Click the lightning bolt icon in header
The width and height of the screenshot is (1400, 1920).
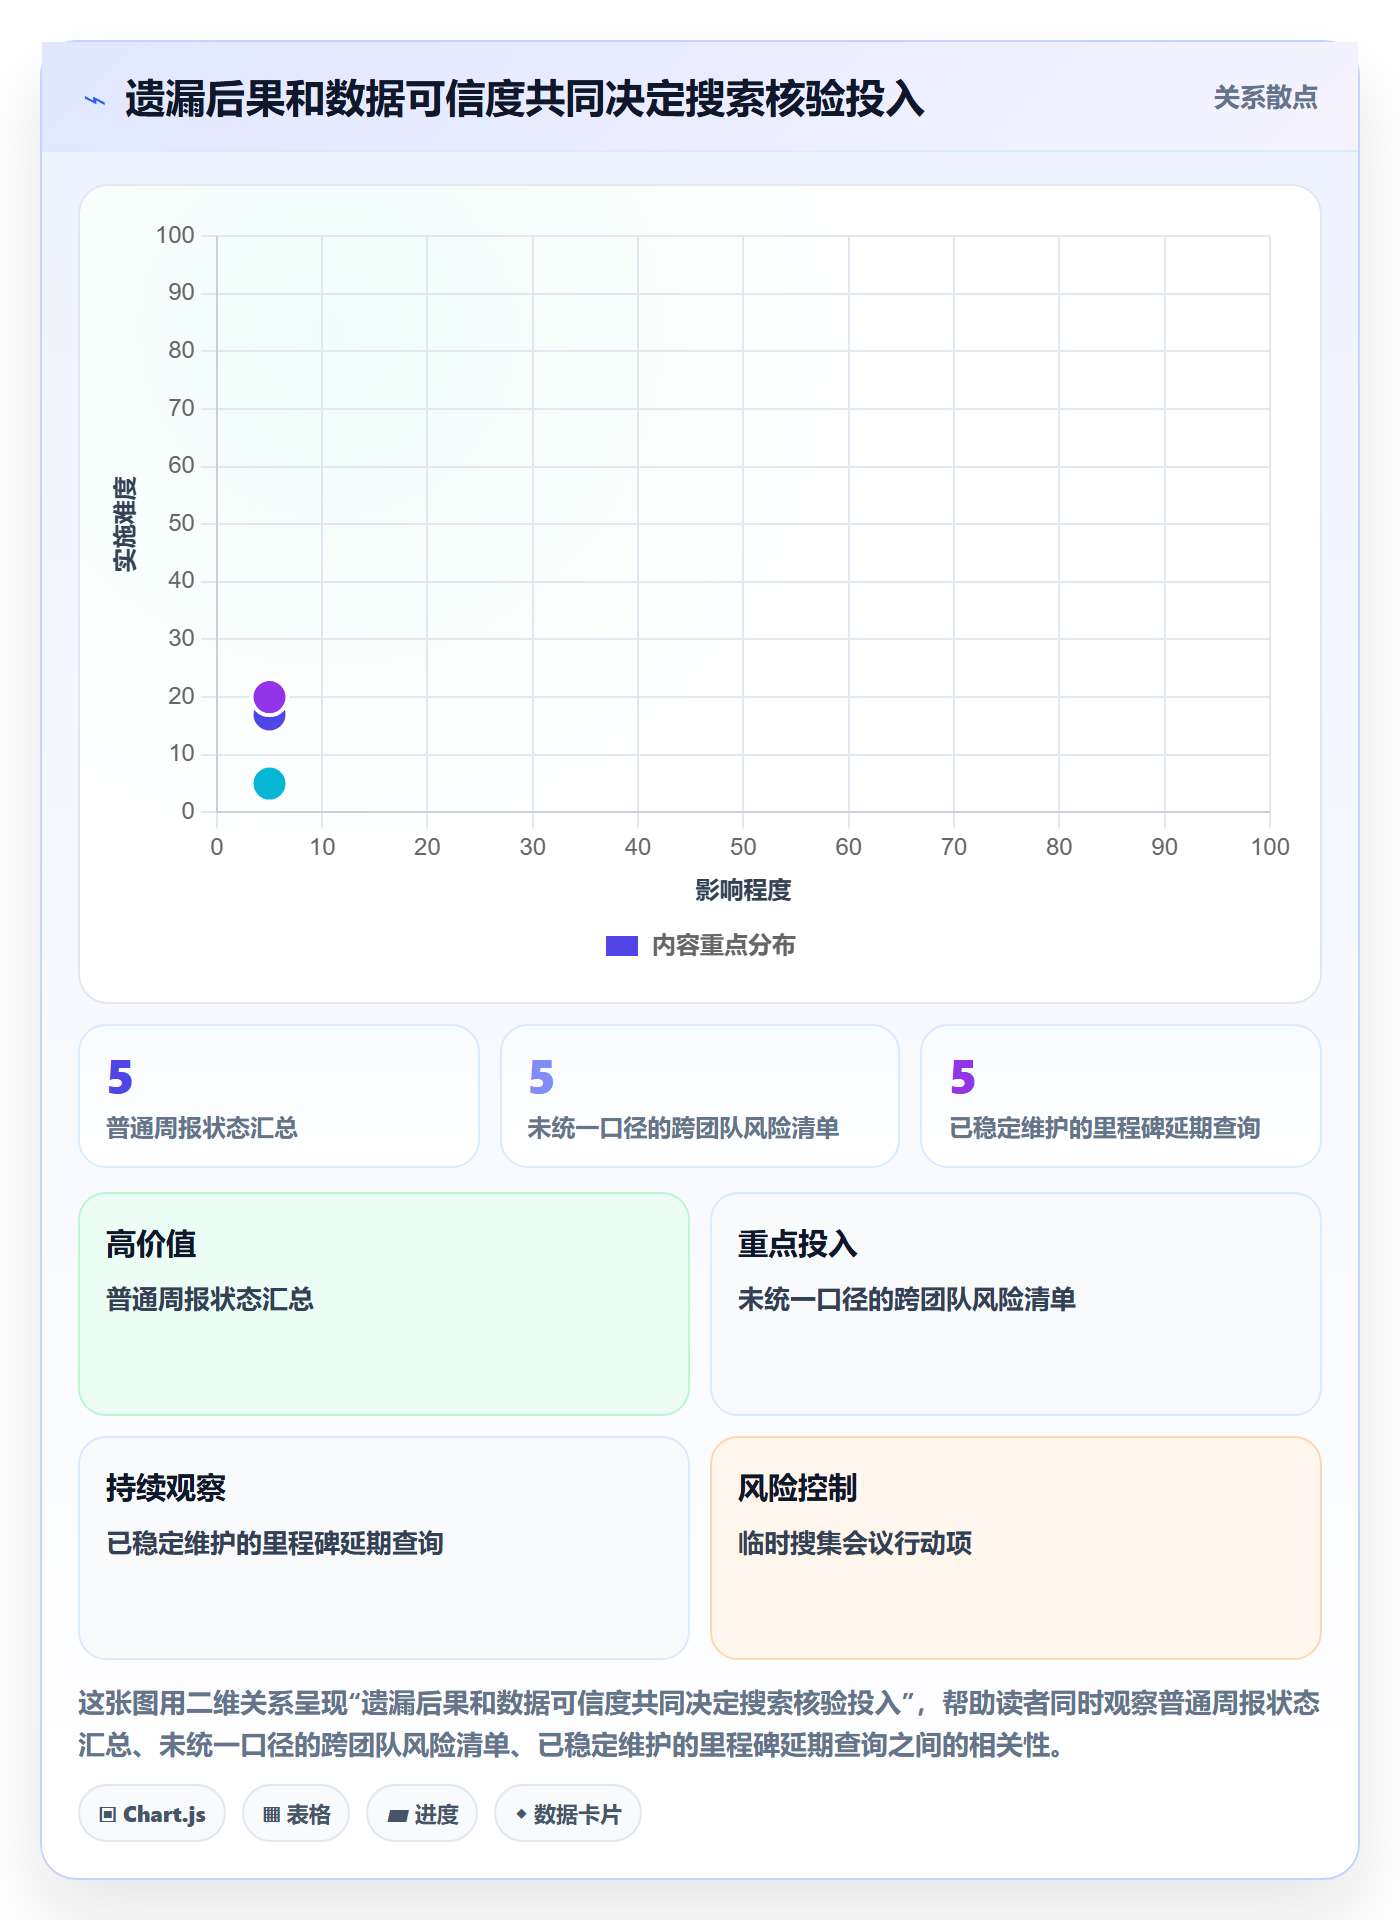(95, 100)
